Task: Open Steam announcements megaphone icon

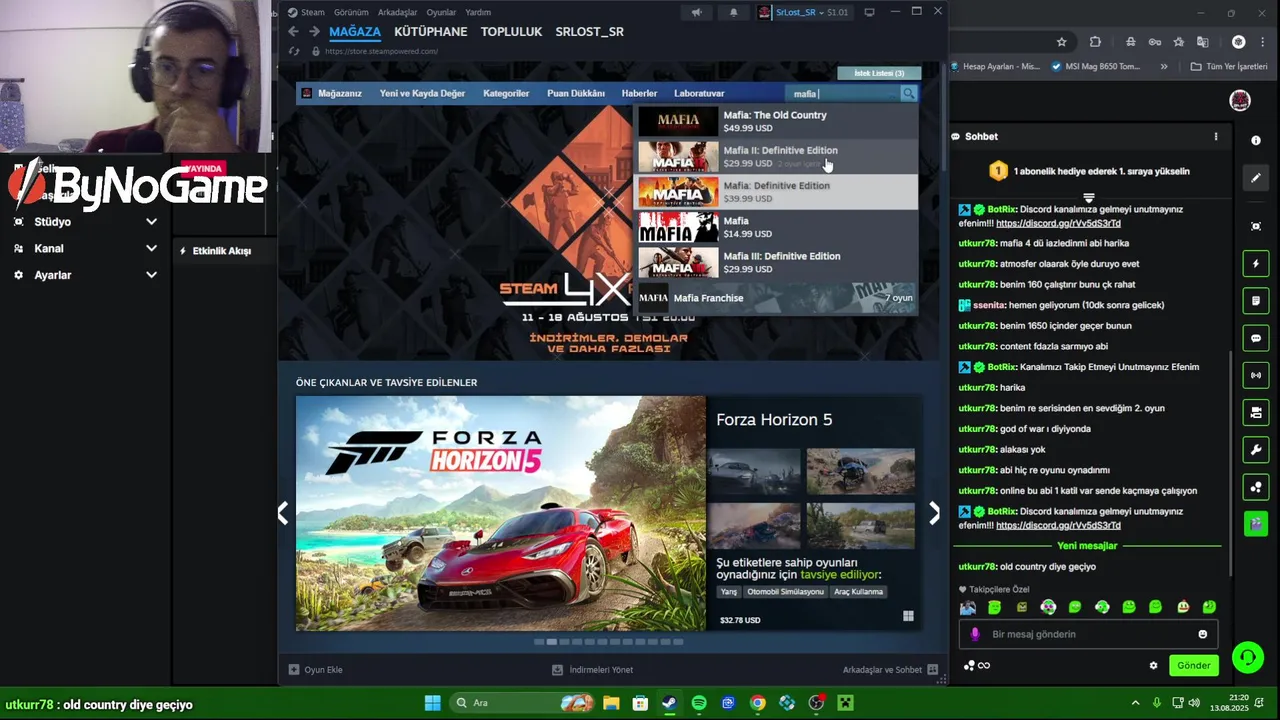Action: [697, 12]
